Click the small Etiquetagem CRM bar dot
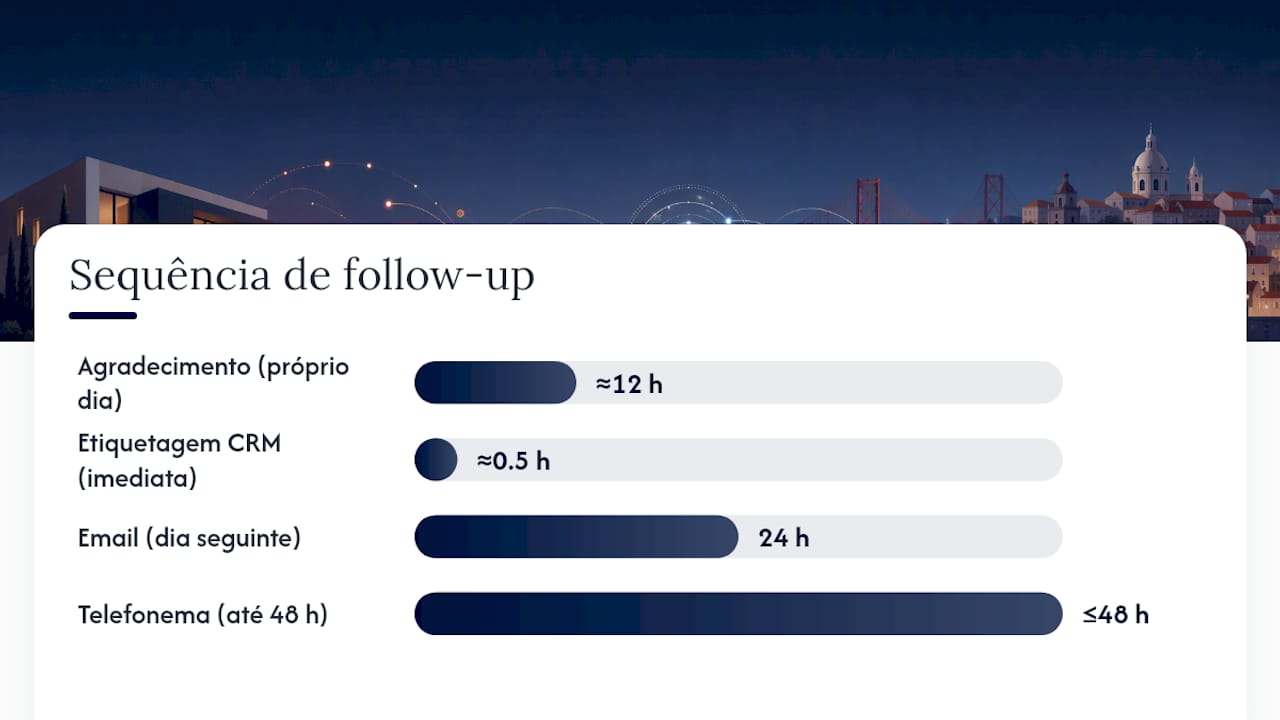Viewport: 1280px width, 720px height. pyautogui.click(x=436, y=460)
